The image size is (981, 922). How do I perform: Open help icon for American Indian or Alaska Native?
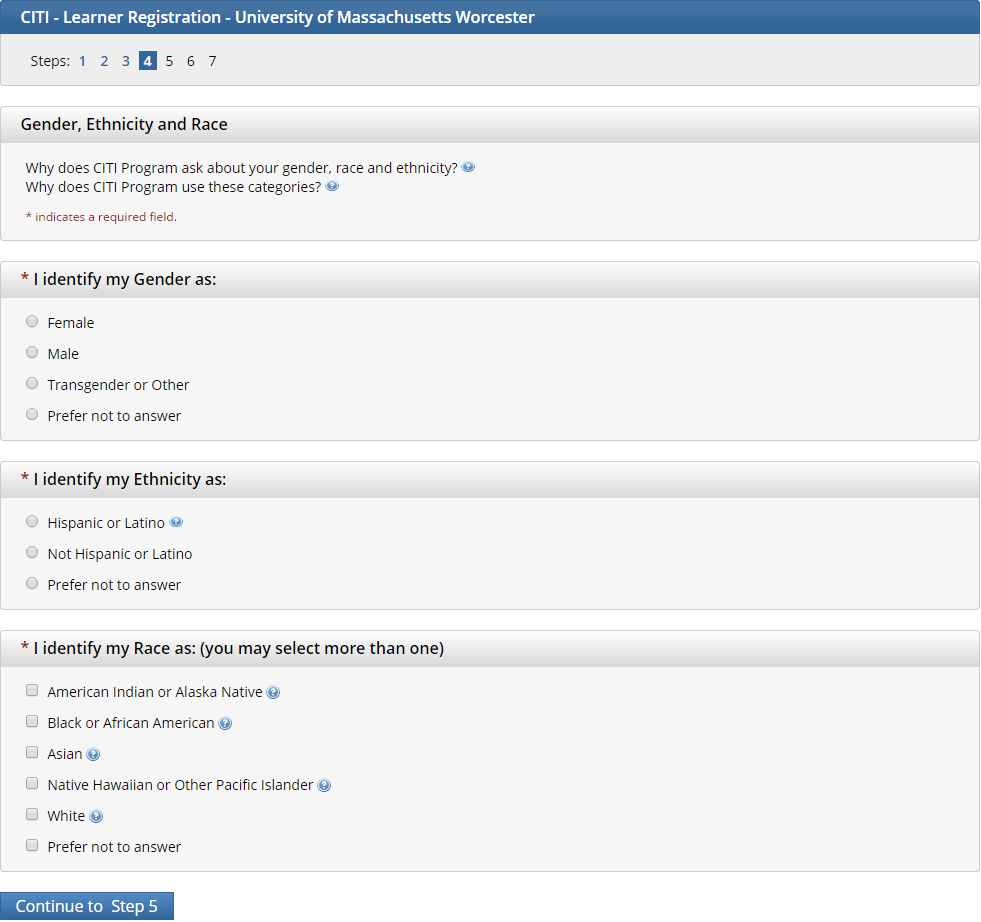pos(273,692)
